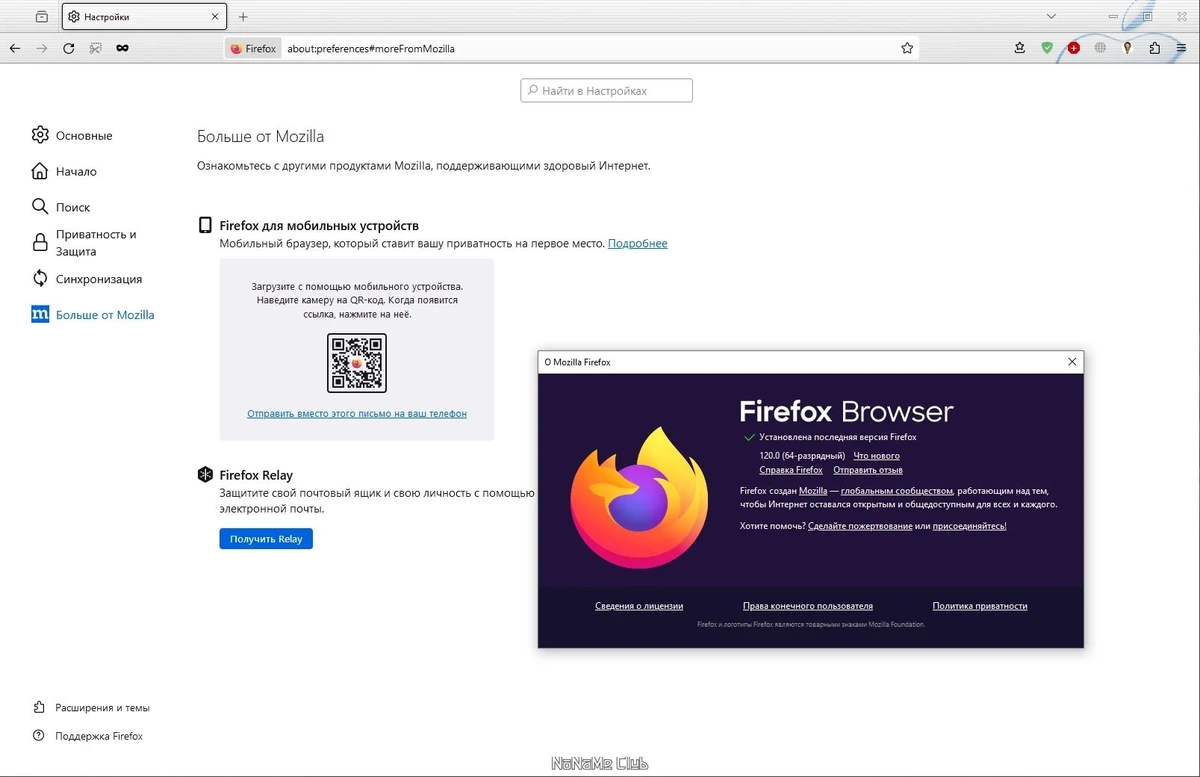Image resolution: width=1200 pixels, height=777 pixels.
Task: Click the screenshot scissors toolbar icon
Action: [95, 48]
